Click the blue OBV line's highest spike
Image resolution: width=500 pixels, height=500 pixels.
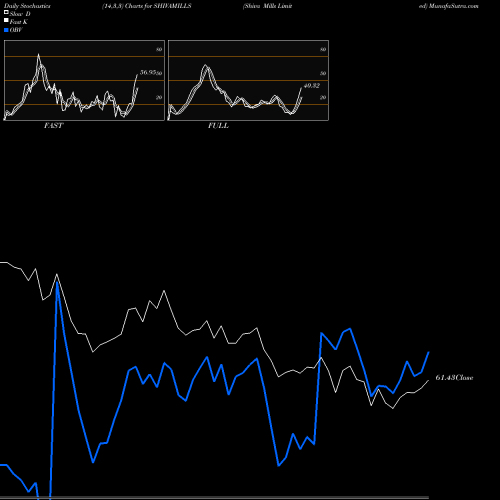click(x=57, y=283)
